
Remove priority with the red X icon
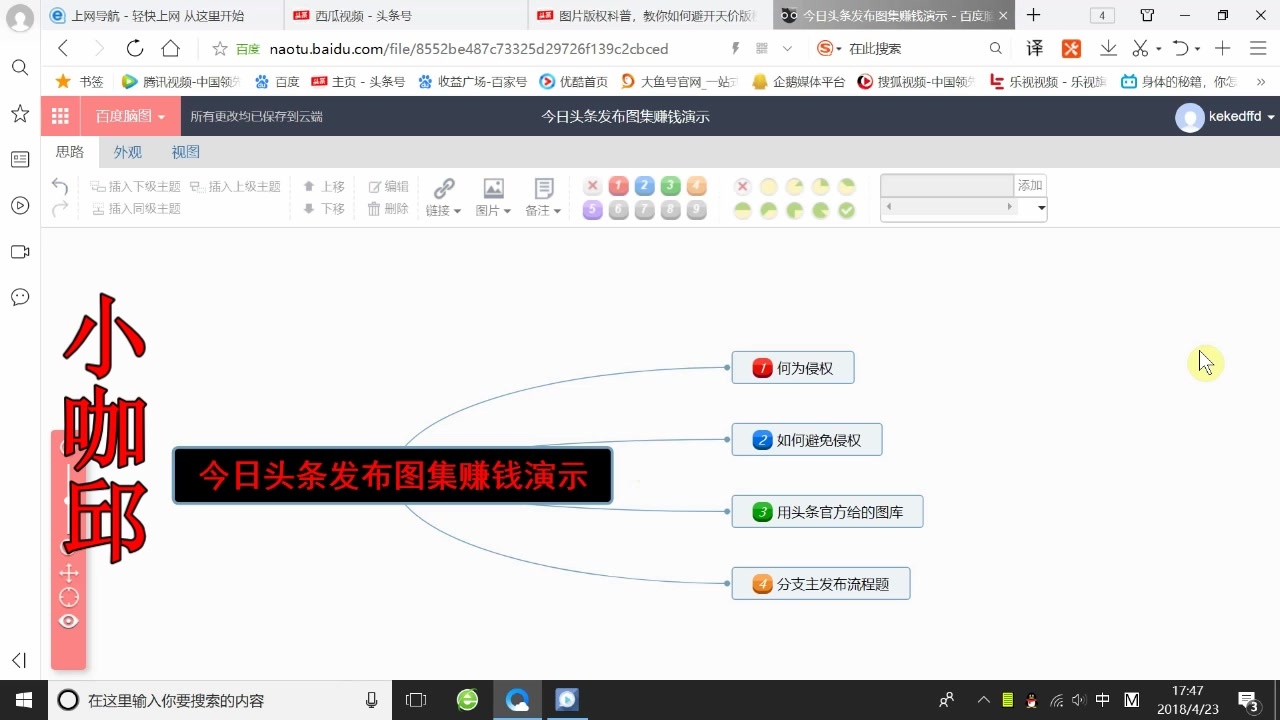coord(592,186)
